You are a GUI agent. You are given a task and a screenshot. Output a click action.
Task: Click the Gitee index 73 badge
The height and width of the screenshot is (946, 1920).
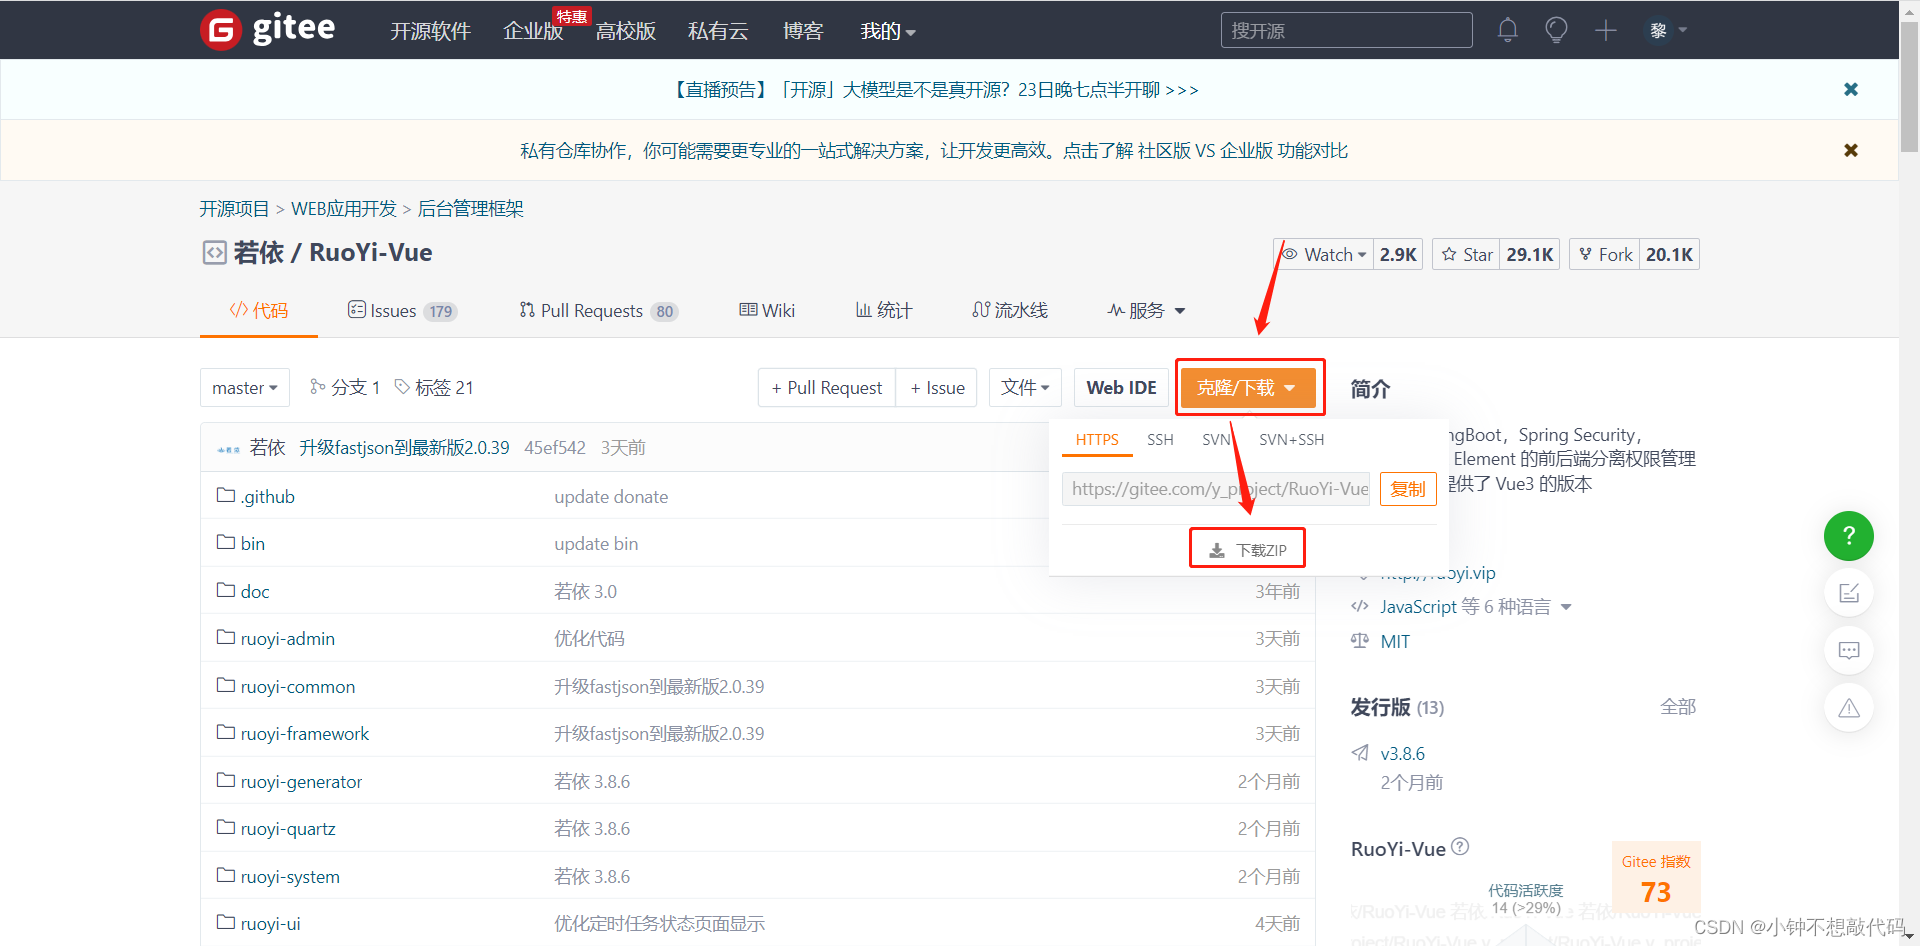[x=1656, y=877]
